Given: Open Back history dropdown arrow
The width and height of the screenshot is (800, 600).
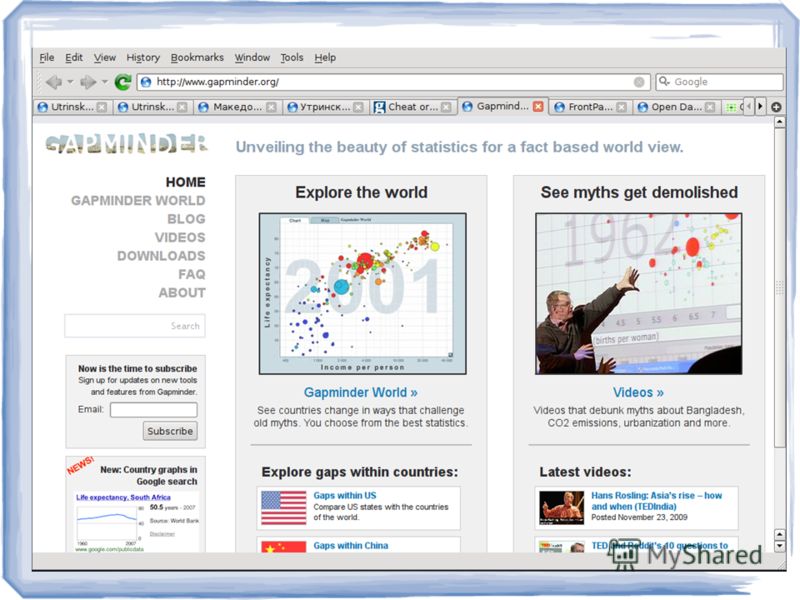Looking at the screenshot, I should pyautogui.click(x=70, y=82).
